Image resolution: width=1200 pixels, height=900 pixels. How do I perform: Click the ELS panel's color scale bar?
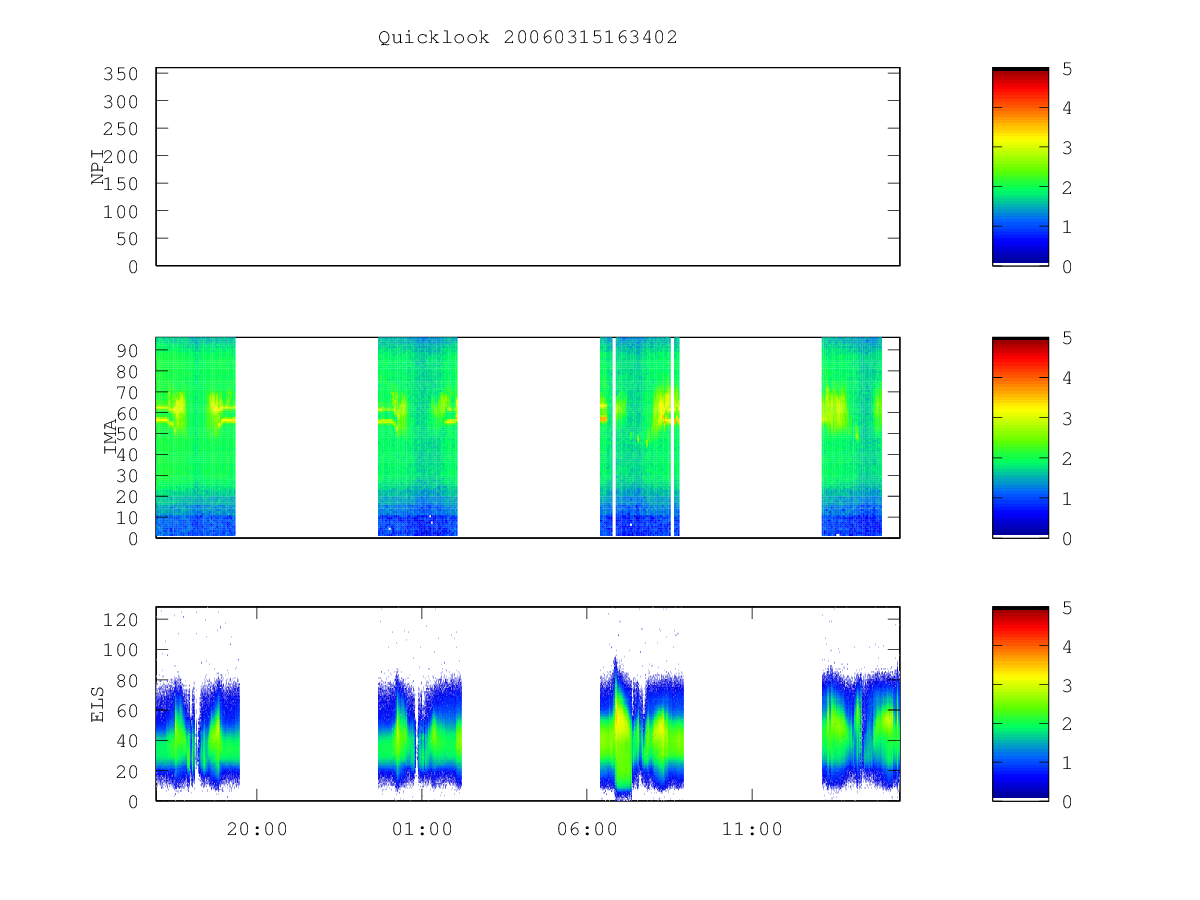tap(1020, 704)
